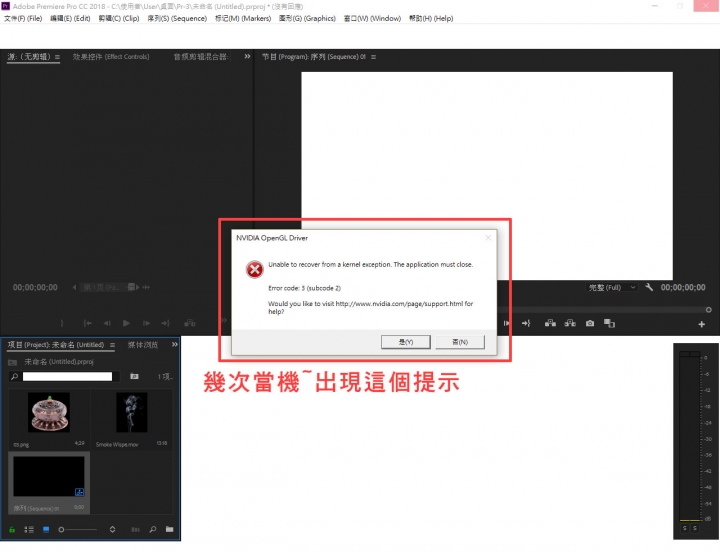The width and height of the screenshot is (720, 552).
Task: Go to In point in Source monitor
Action: click(x=88, y=323)
